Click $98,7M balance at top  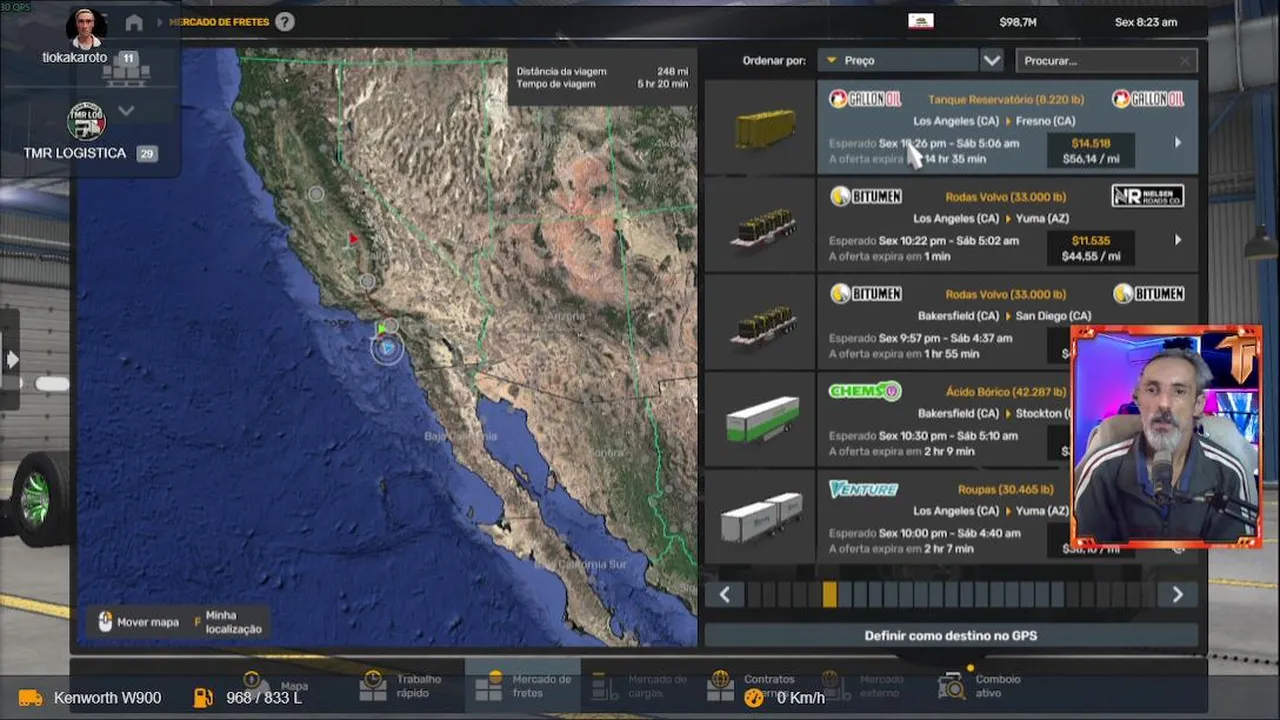[x=1018, y=22]
